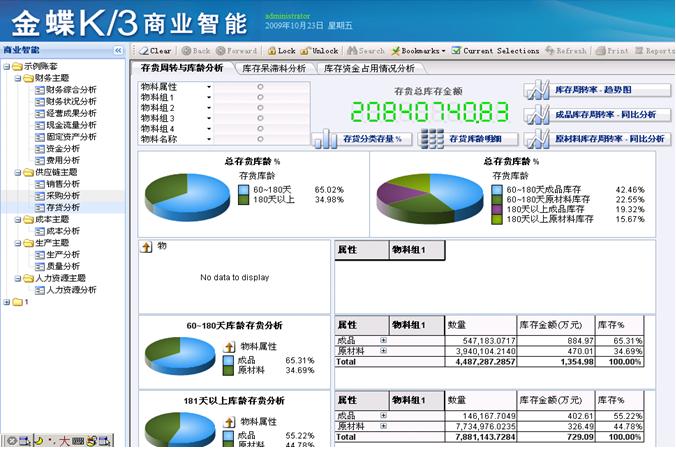Select the radio indicator for 物料名称
Image resolution: width=676 pixels, height=450 pixels.
(x=260, y=140)
